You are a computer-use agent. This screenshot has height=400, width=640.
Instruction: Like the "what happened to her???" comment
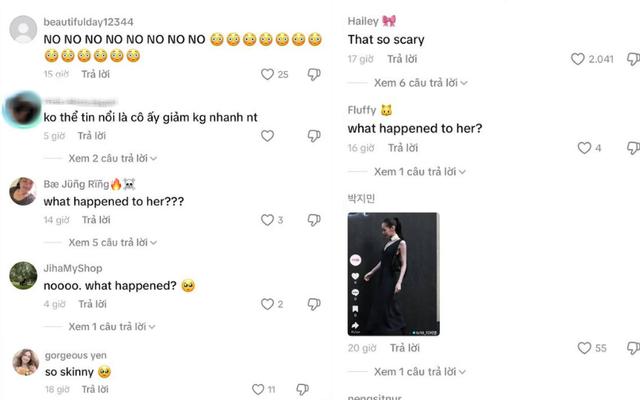pos(267,220)
